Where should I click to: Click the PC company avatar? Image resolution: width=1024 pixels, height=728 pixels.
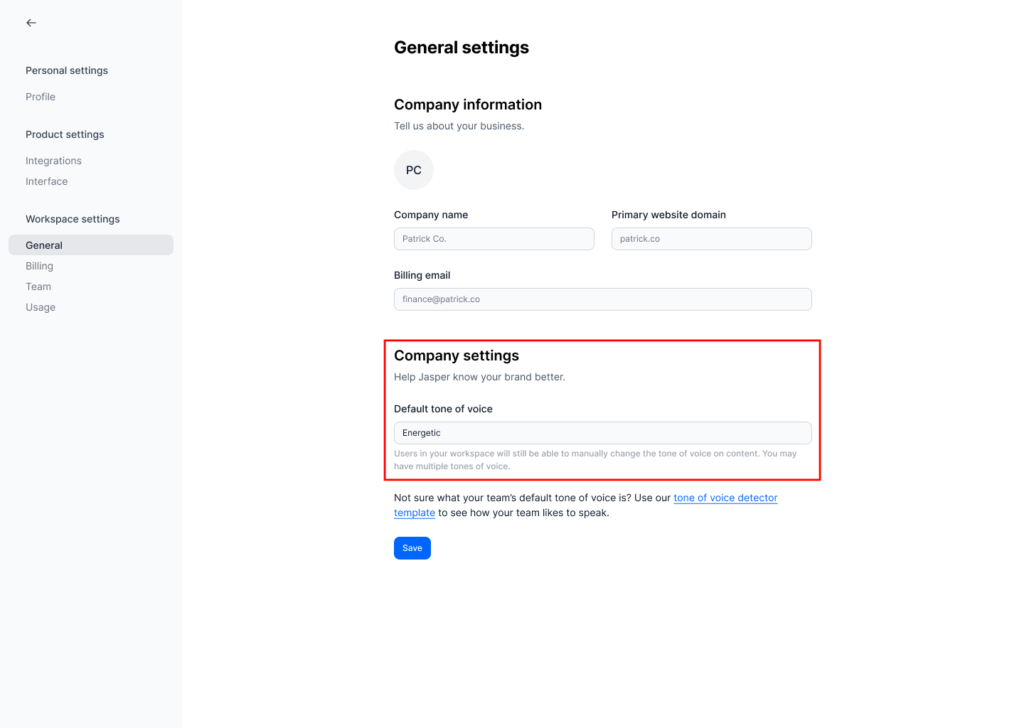[x=413, y=170]
